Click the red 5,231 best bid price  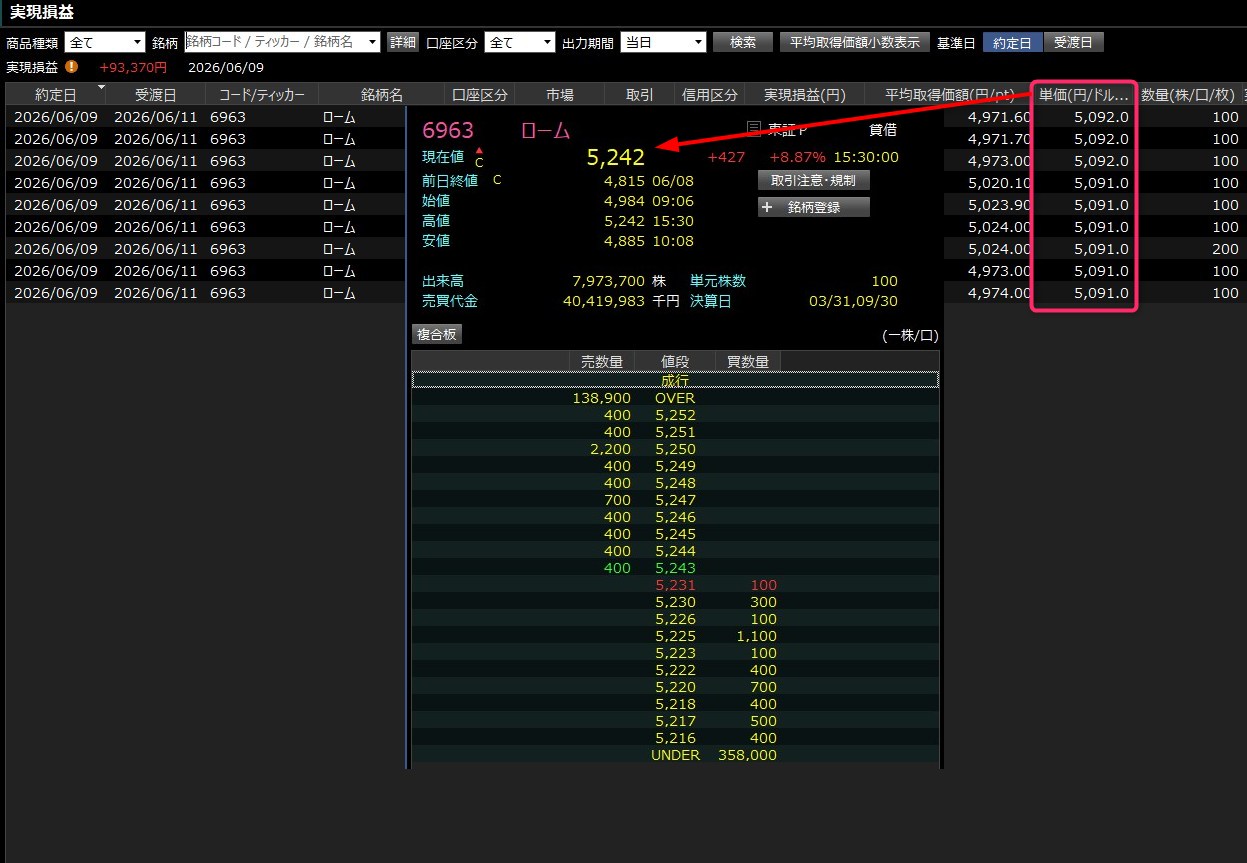[x=675, y=585]
